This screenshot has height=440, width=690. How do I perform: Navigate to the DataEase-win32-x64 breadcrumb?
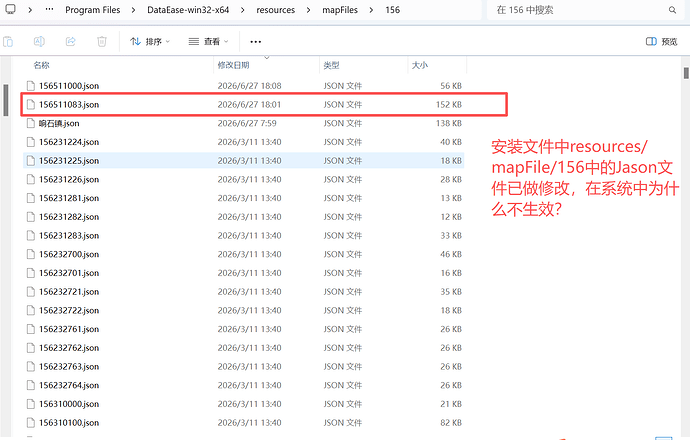tap(188, 10)
